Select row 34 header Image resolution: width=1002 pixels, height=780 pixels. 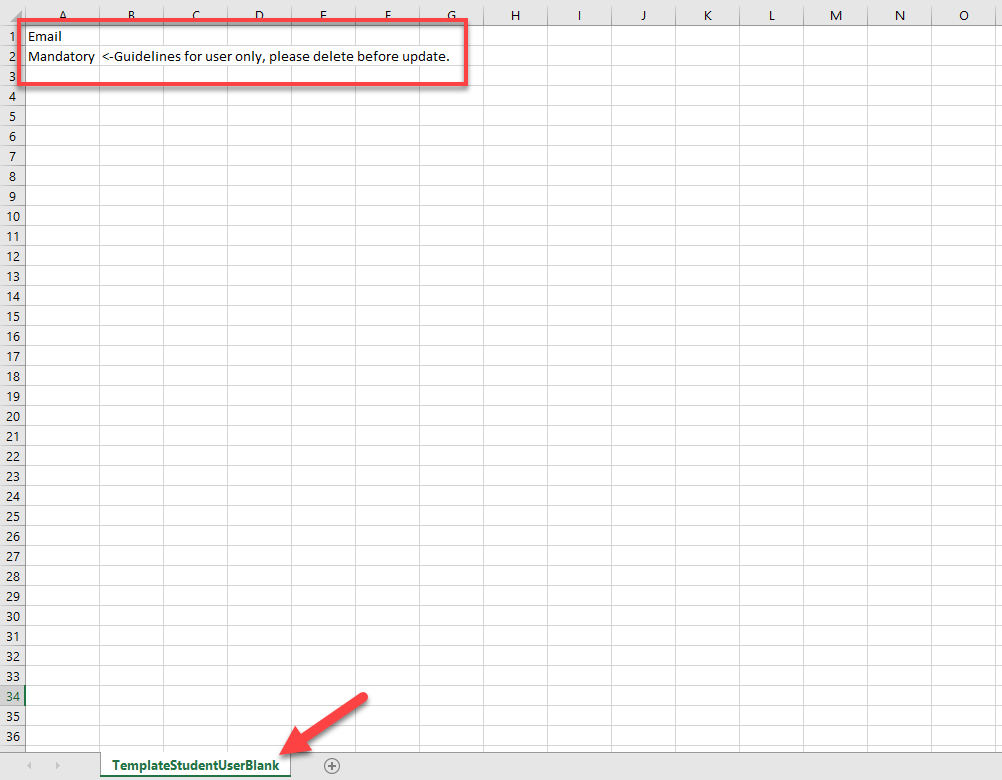12,696
